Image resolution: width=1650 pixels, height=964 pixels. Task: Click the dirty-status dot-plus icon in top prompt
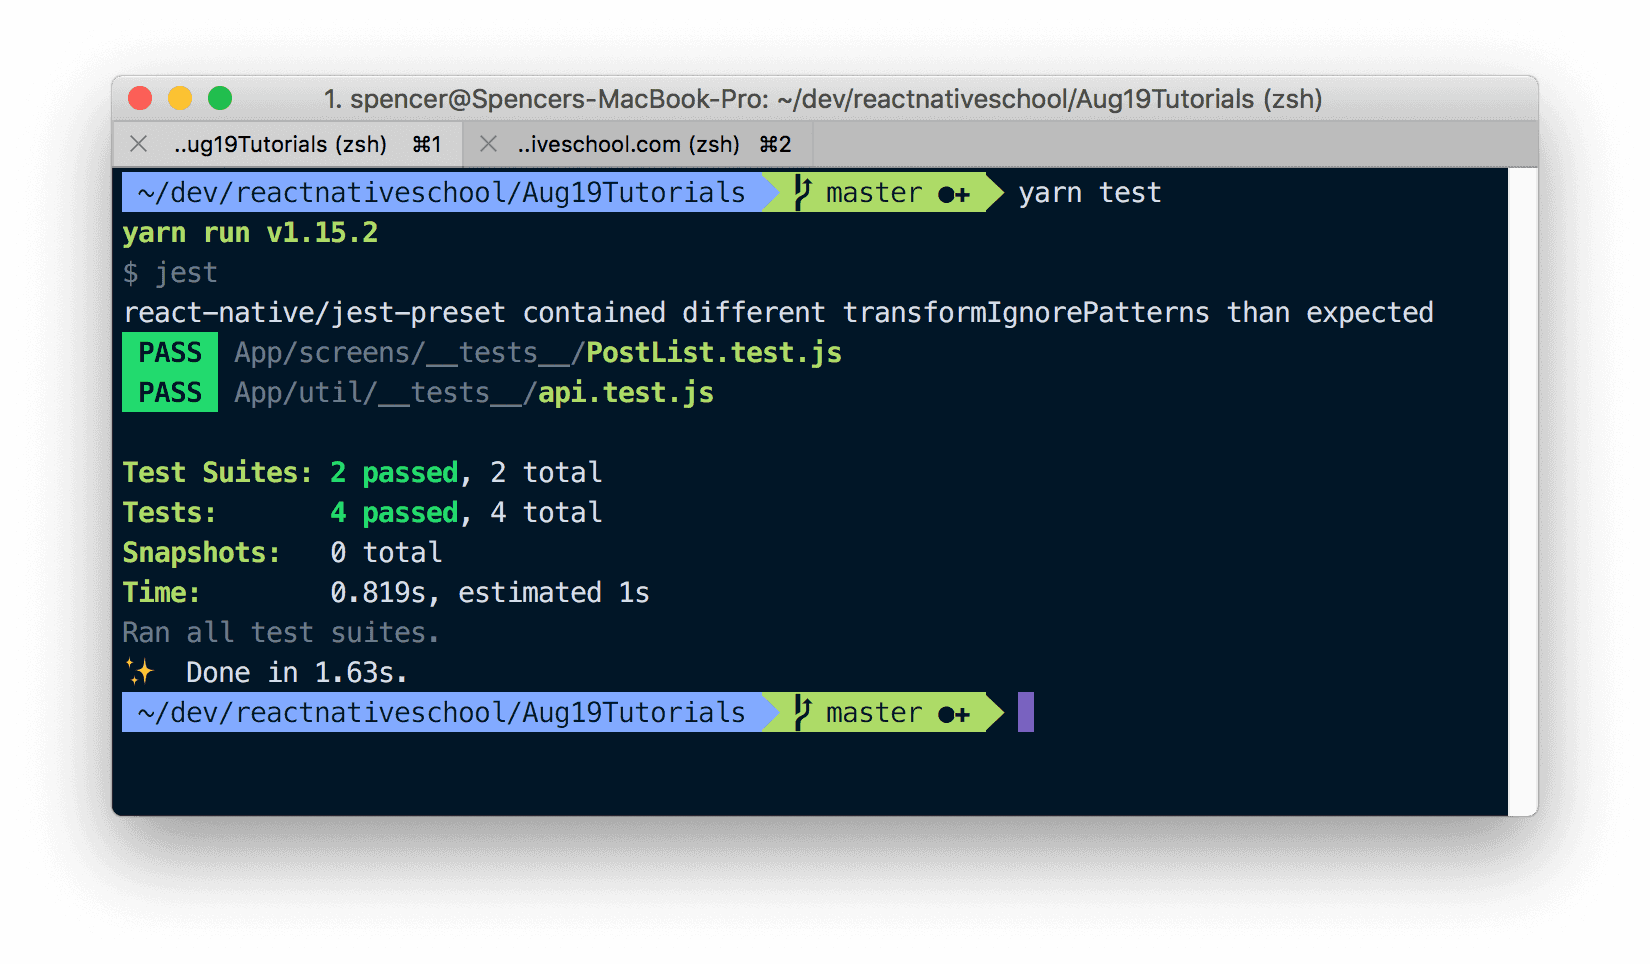point(954,194)
